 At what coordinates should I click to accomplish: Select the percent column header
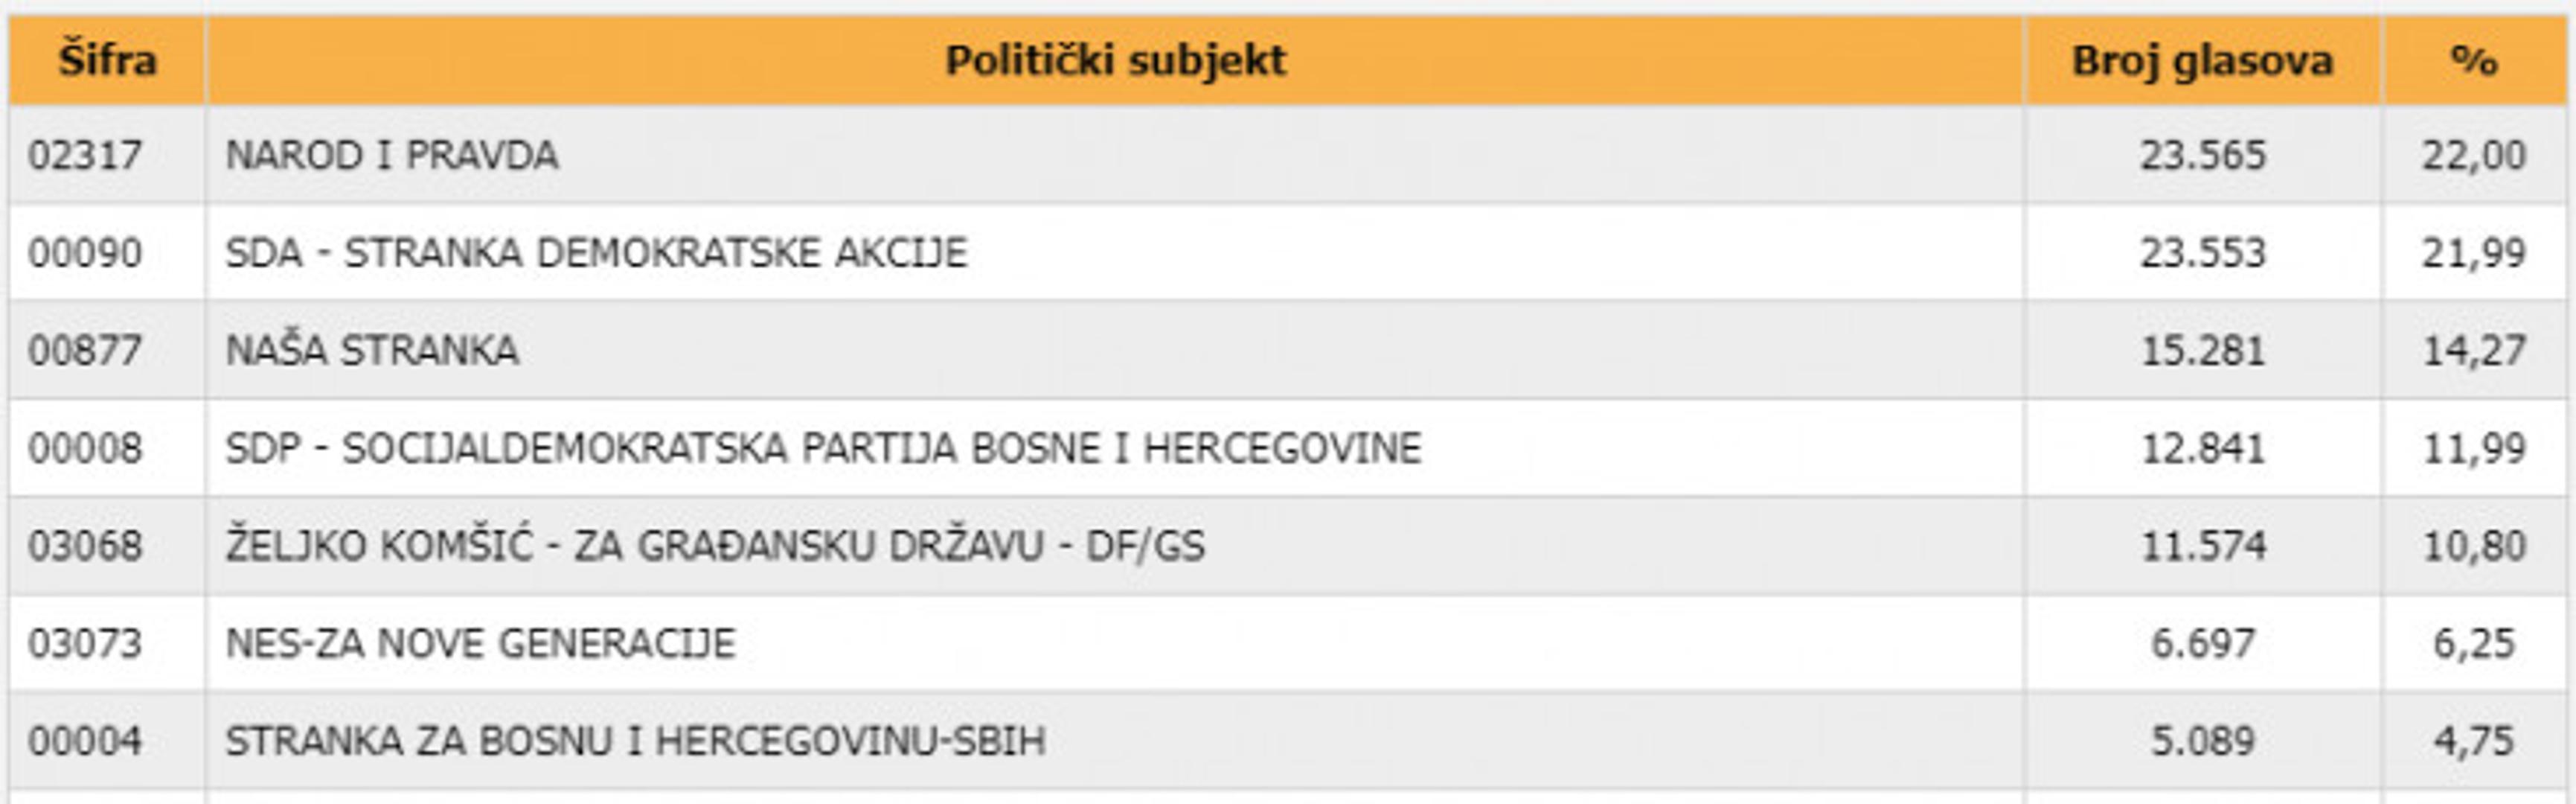point(2474,60)
